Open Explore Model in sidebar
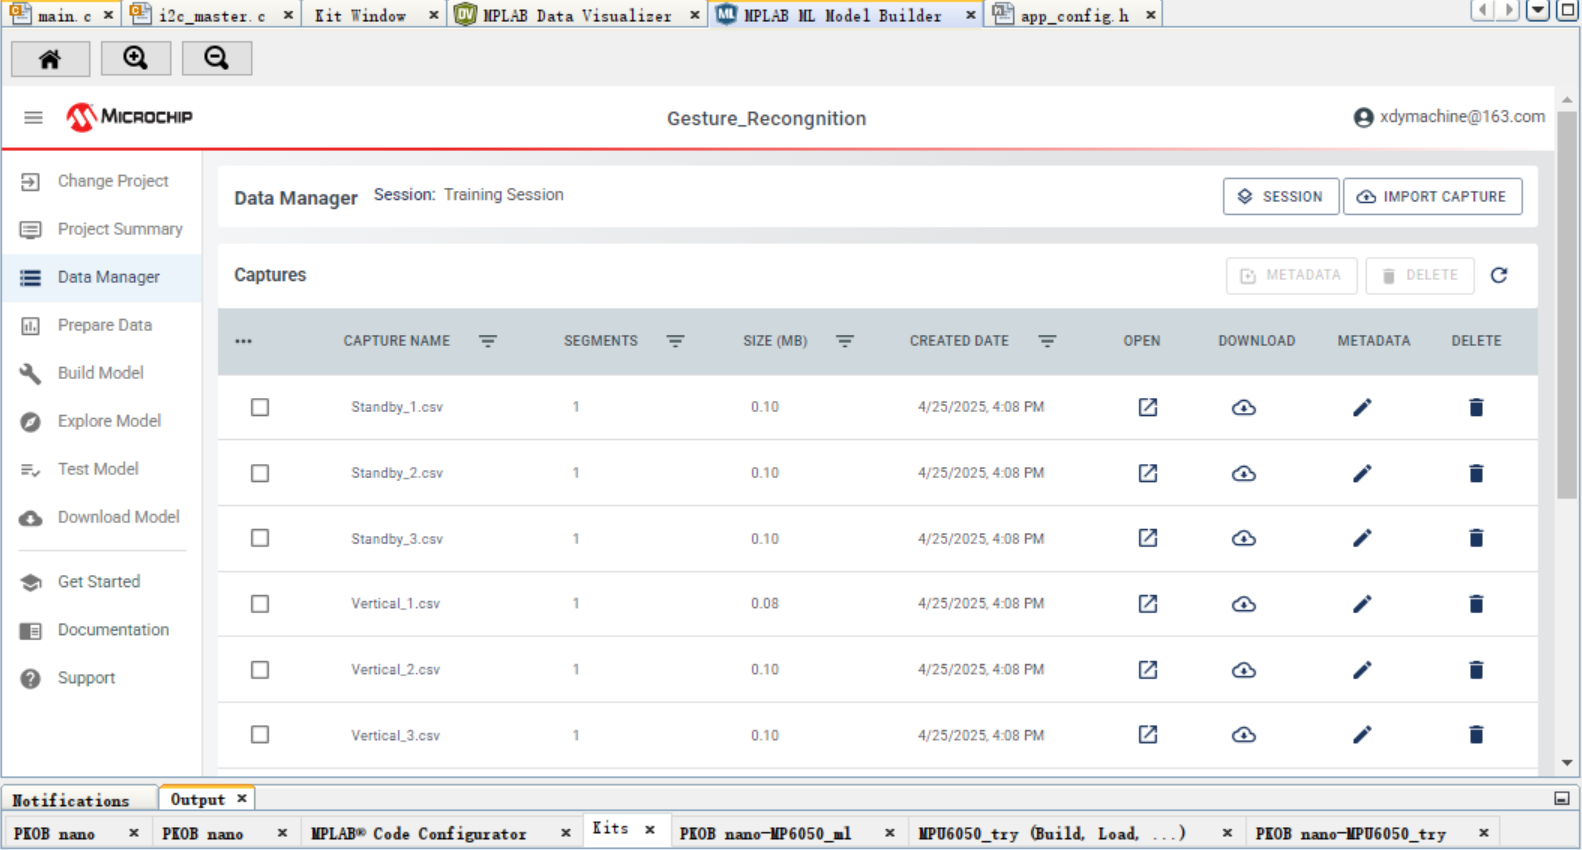The height and width of the screenshot is (850, 1582). click(x=101, y=421)
